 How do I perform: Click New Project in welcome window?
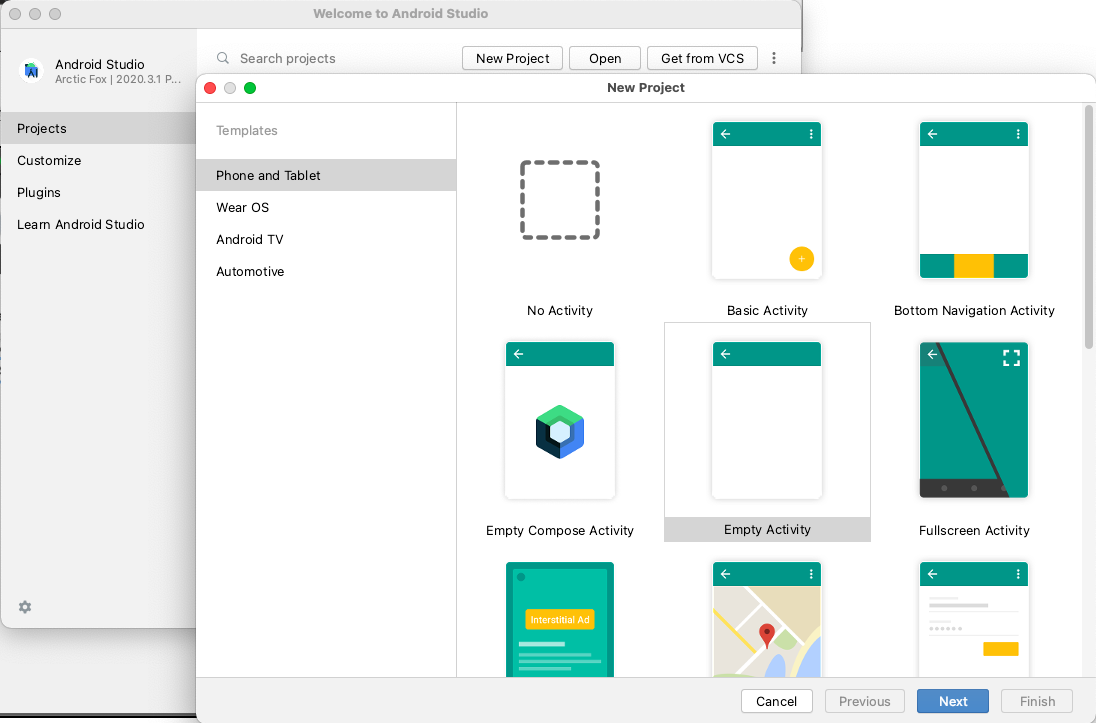coord(512,58)
